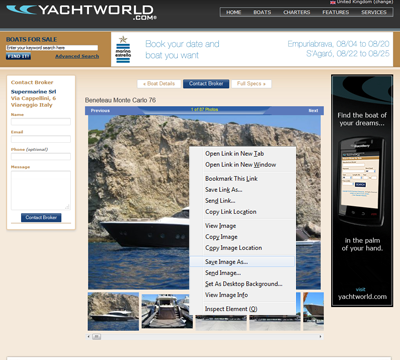Click the YachtWorld.com logo
The height and width of the screenshot is (360, 400).
[x=82, y=13]
